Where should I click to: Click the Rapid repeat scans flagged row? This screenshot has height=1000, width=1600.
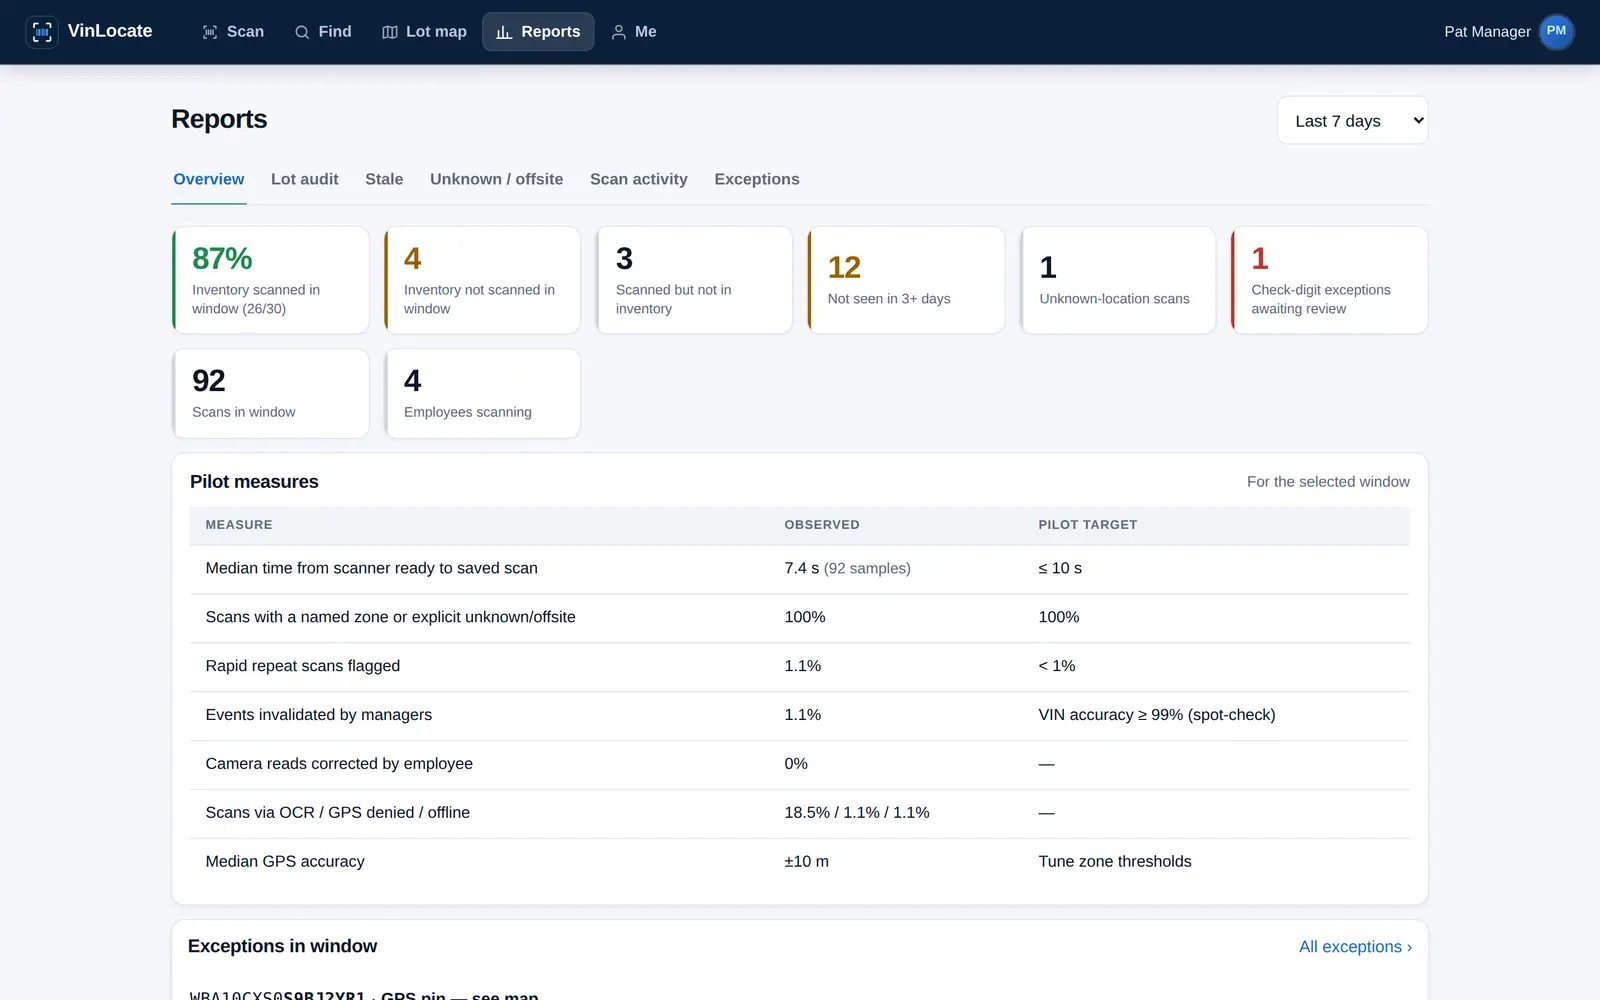click(x=800, y=666)
